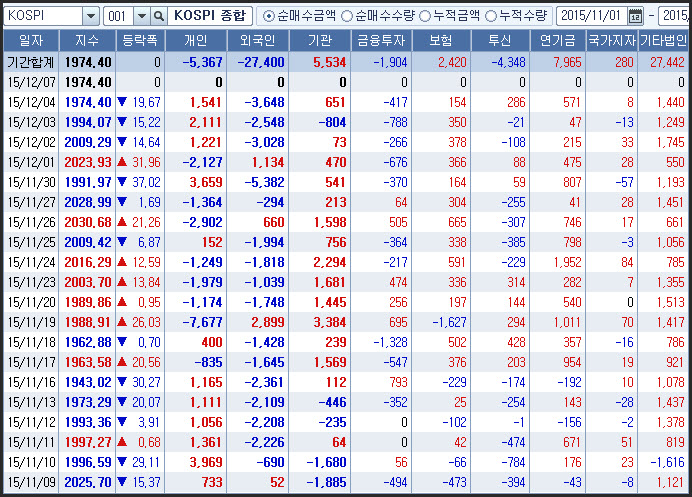Click total institution value 5,534

click(x=330, y=62)
